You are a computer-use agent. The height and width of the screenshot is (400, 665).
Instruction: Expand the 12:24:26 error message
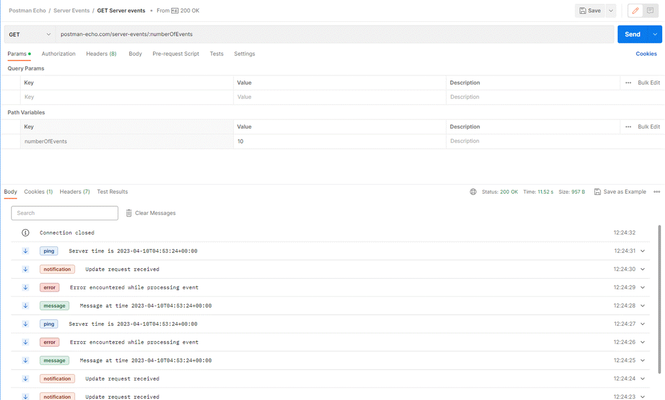(643, 342)
